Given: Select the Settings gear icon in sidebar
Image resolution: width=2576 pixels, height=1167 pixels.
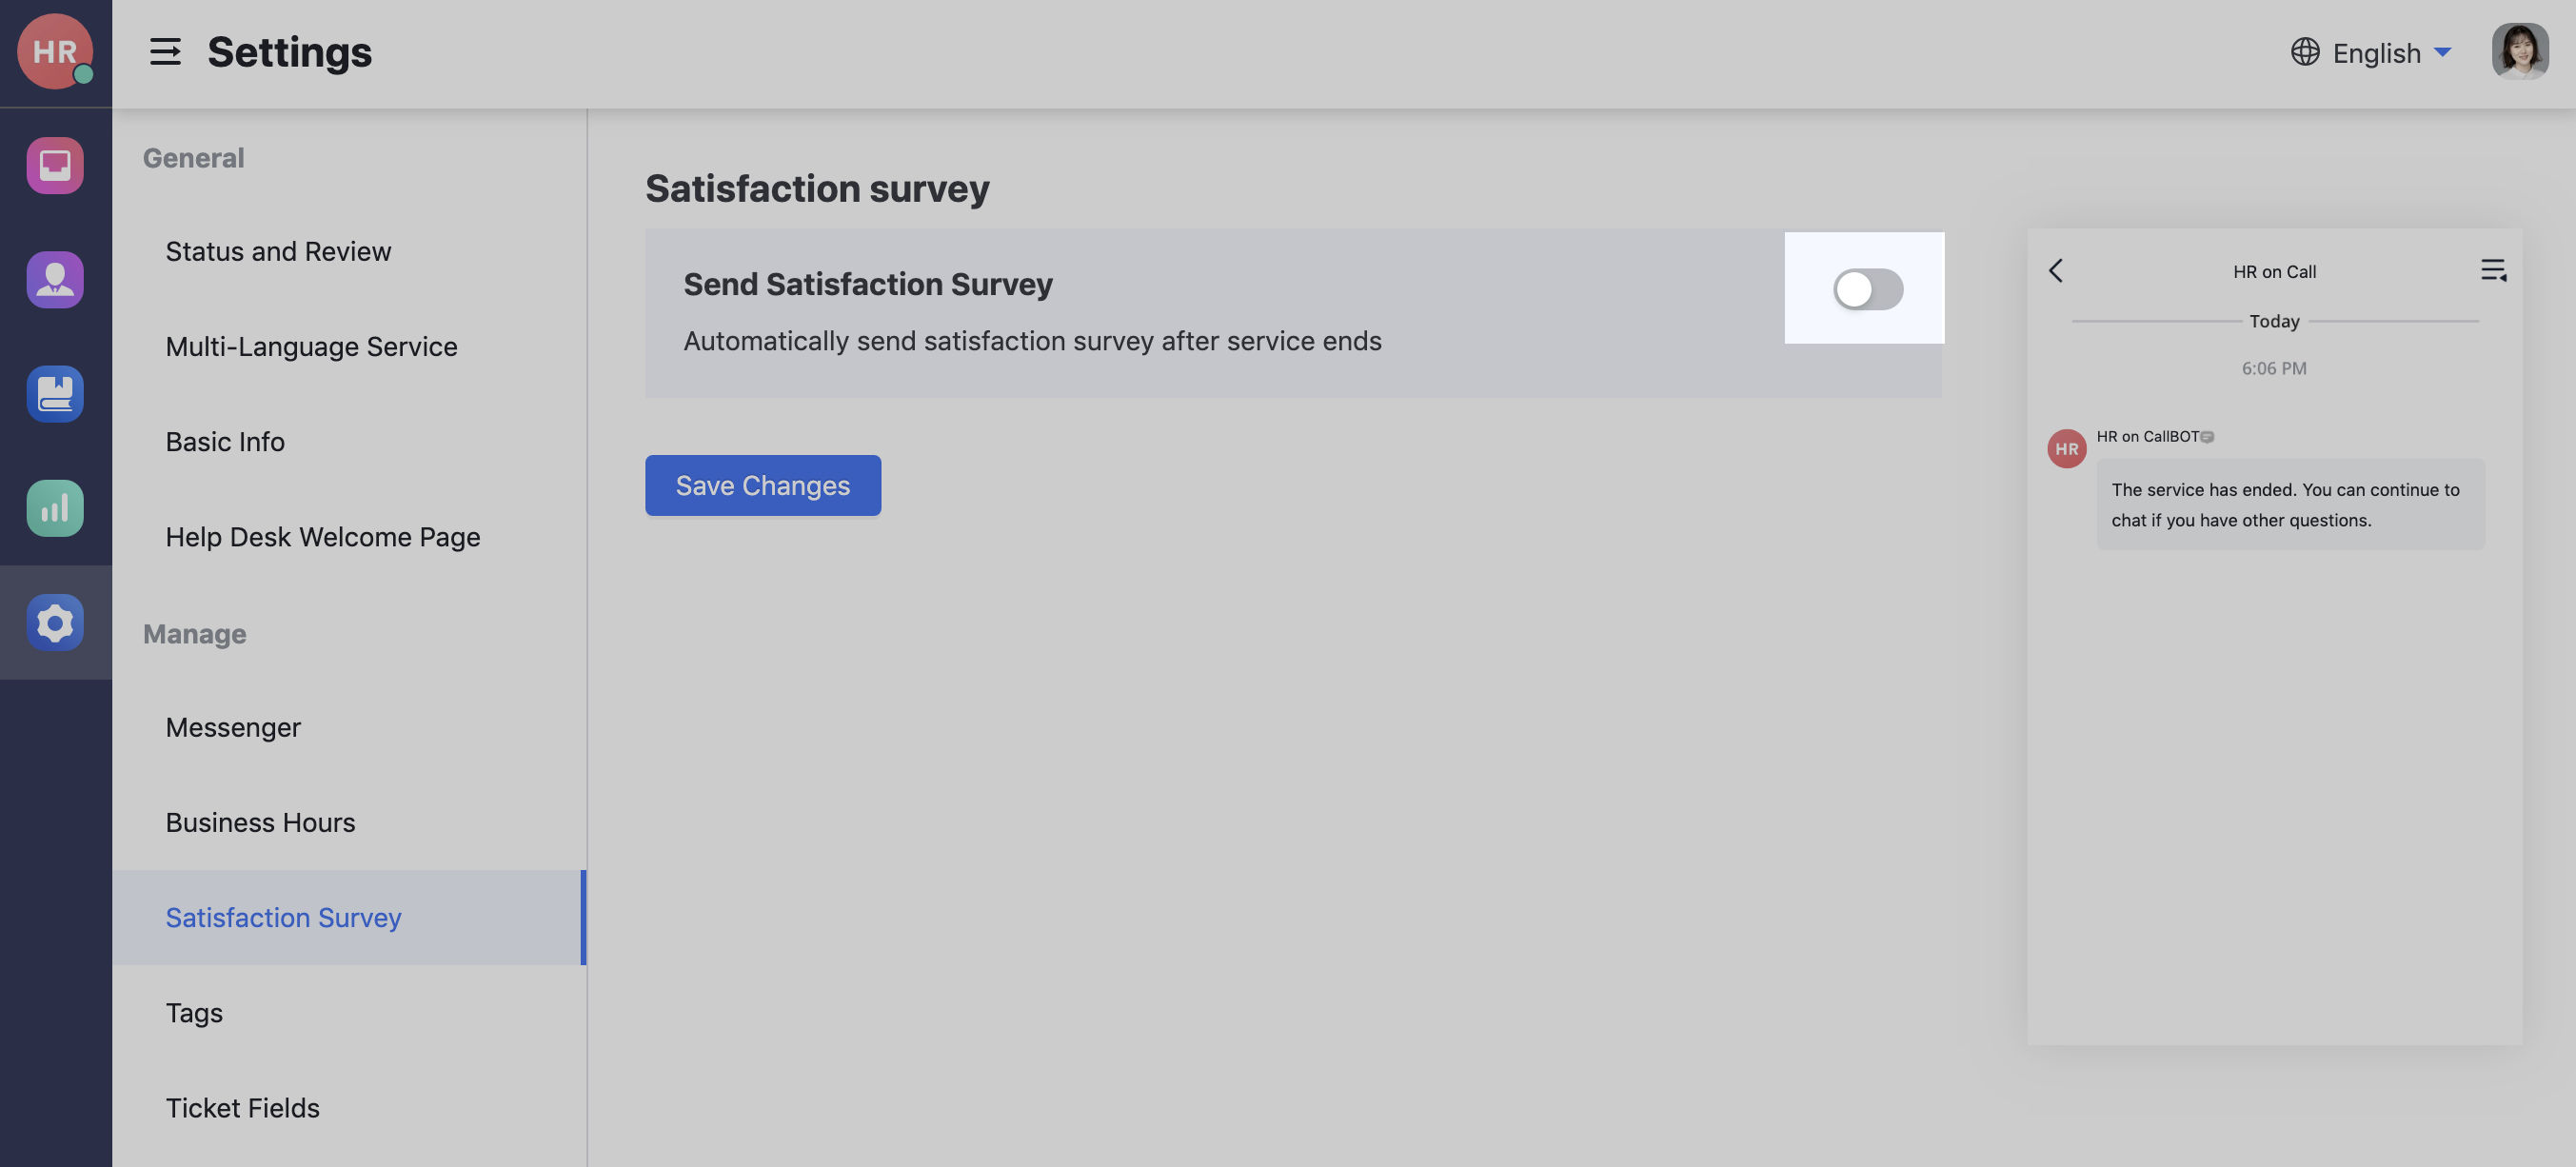Looking at the screenshot, I should pyautogui.click(x=55, y=622).
